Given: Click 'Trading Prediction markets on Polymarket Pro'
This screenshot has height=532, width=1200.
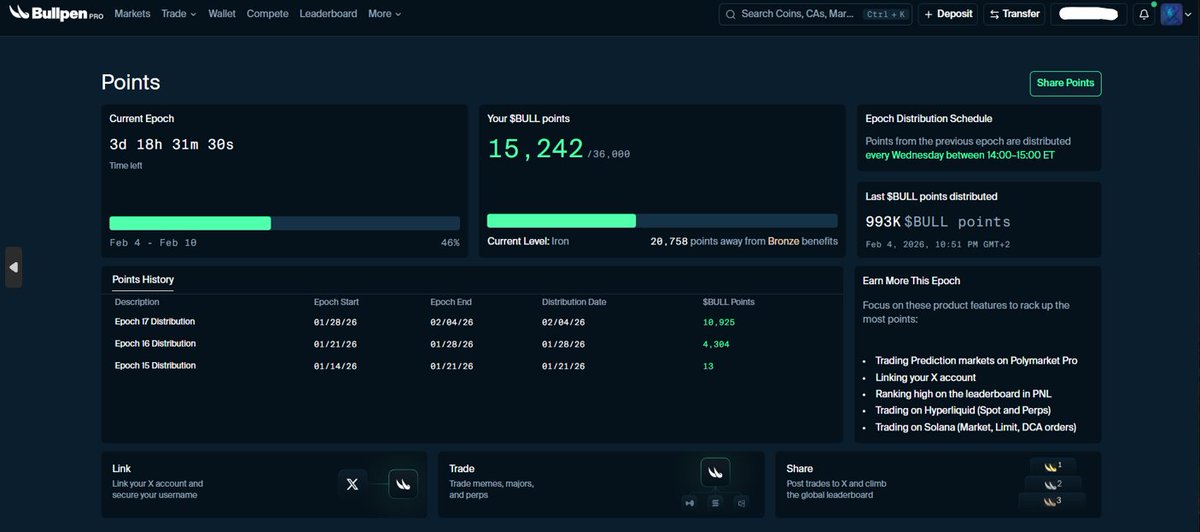Looking at the screenshot, I should click(x=976, y=360).
